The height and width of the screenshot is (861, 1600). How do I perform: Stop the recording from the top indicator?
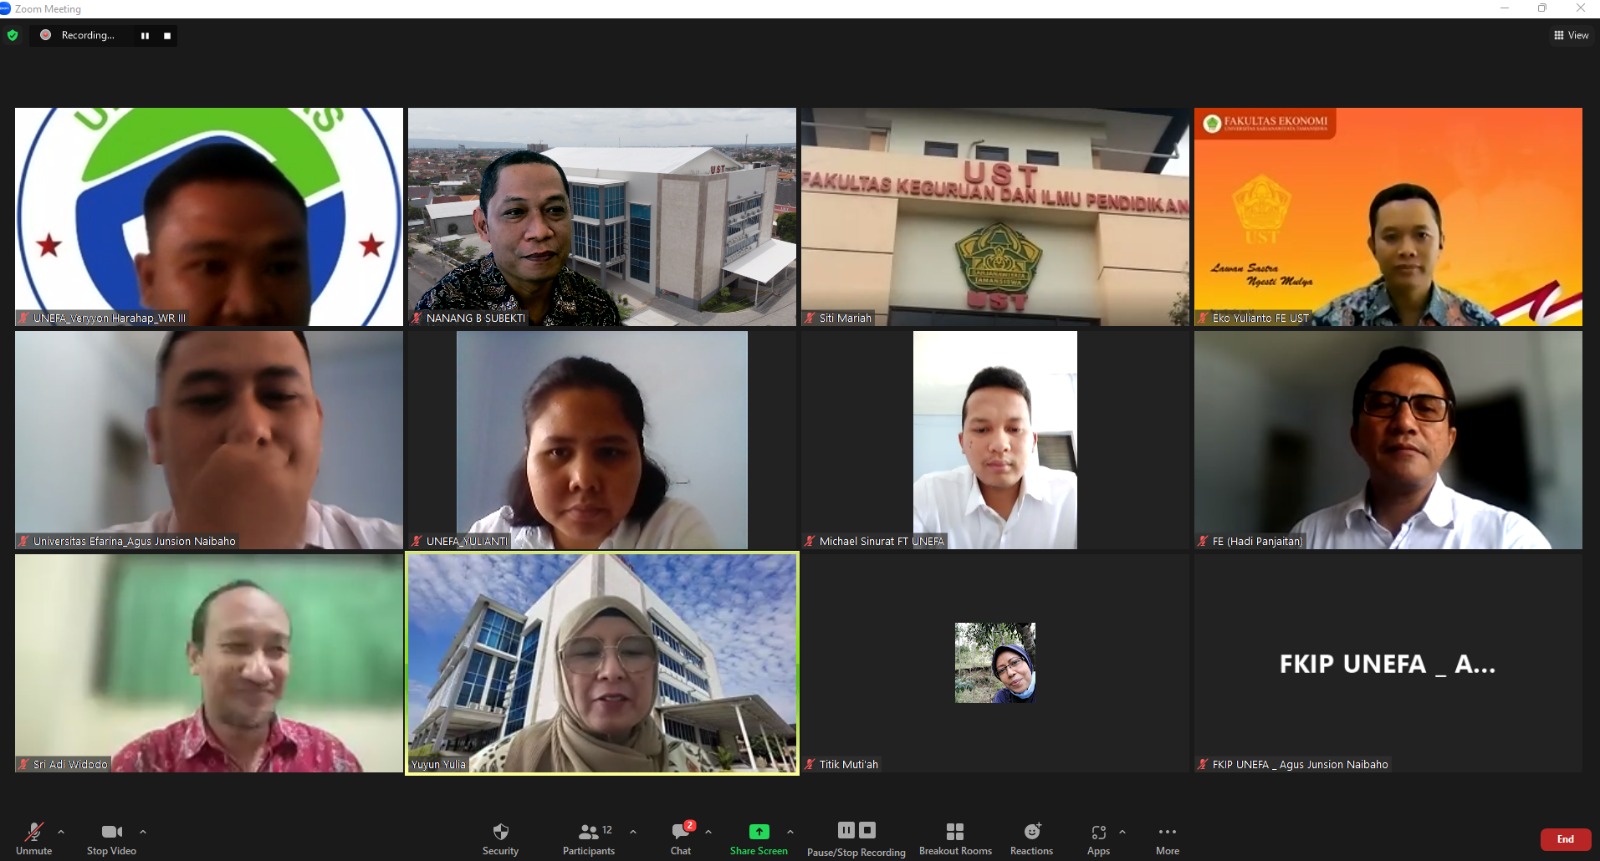tap(167, 35)
